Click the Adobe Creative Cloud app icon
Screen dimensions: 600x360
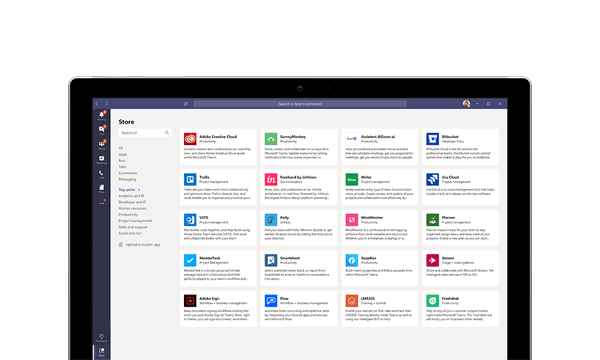point(190,139)
